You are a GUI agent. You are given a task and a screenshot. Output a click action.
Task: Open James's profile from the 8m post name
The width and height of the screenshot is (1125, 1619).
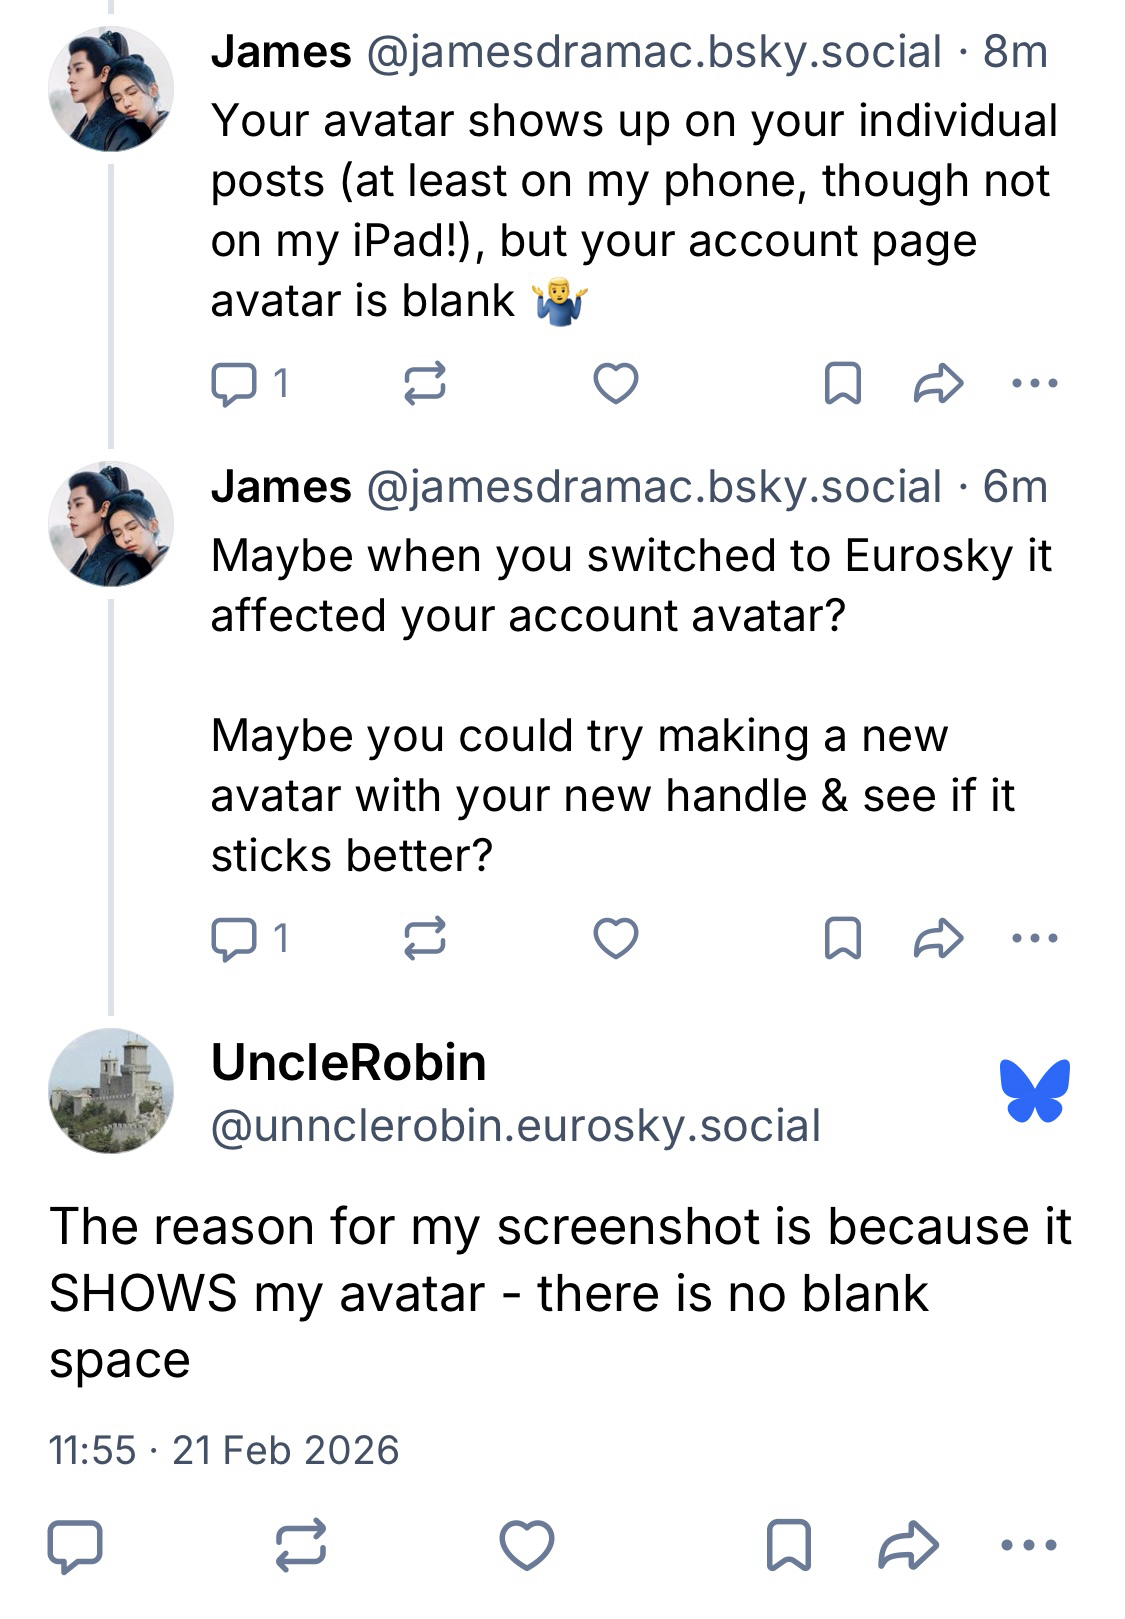pos(281,52)
